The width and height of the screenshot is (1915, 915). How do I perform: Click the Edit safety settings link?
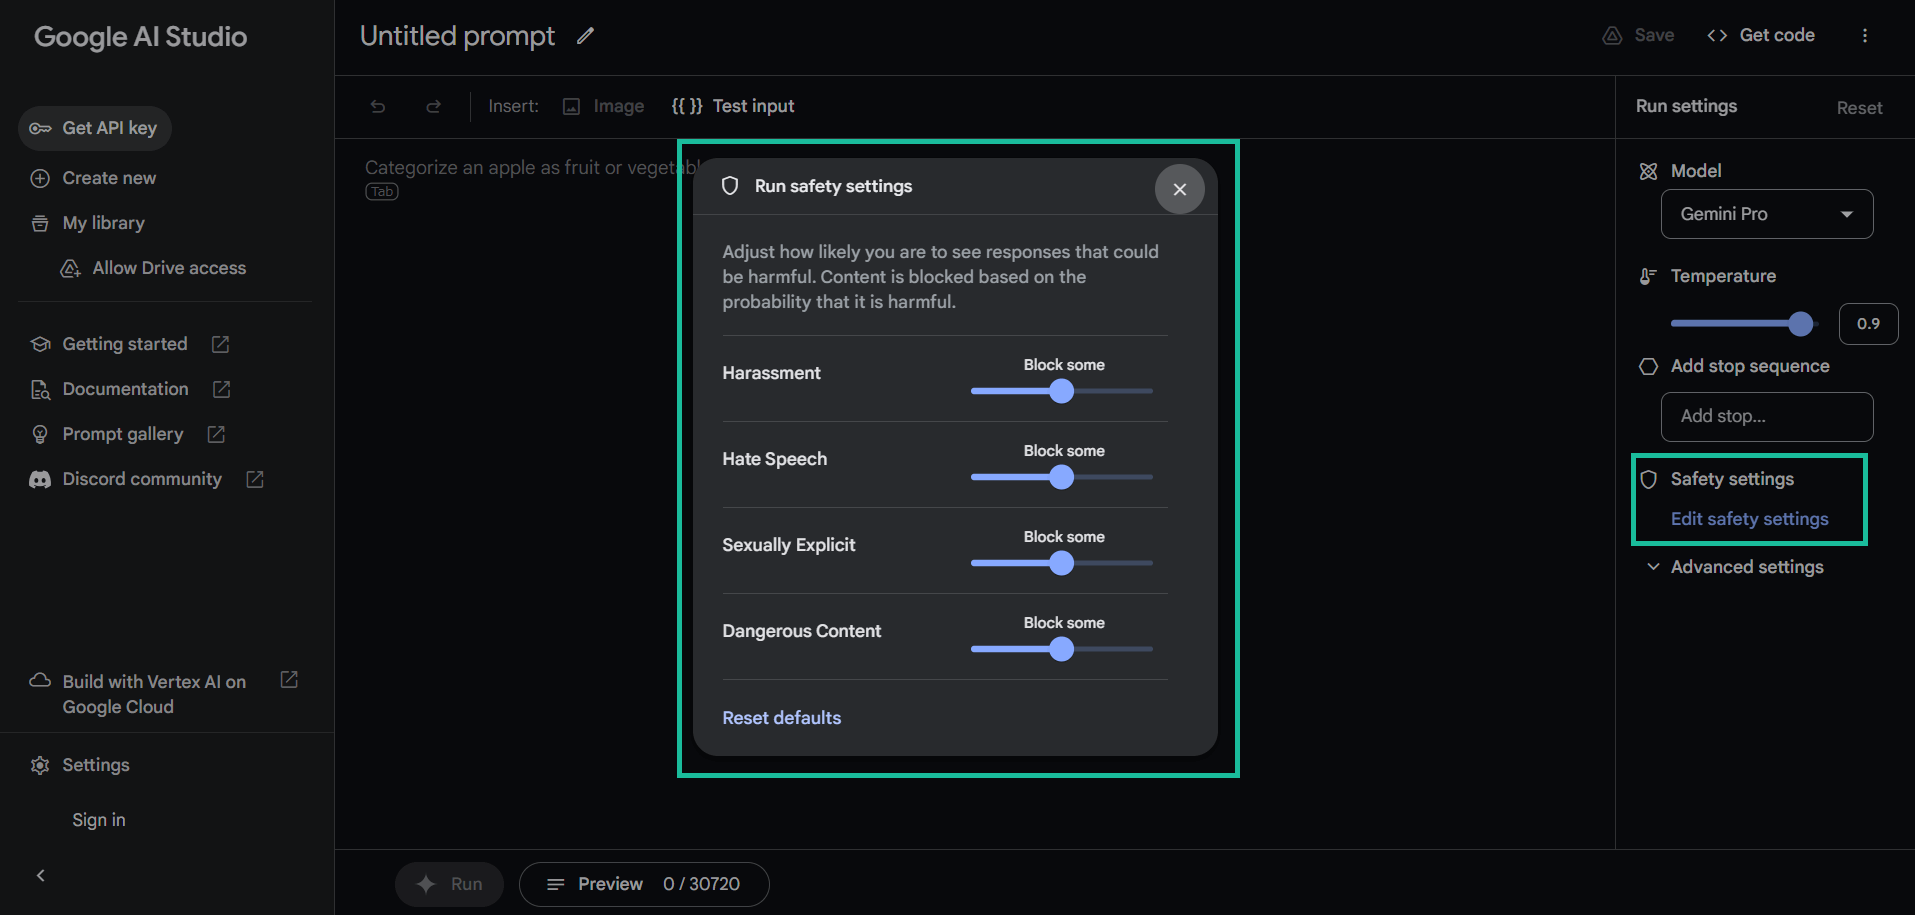1749,518
